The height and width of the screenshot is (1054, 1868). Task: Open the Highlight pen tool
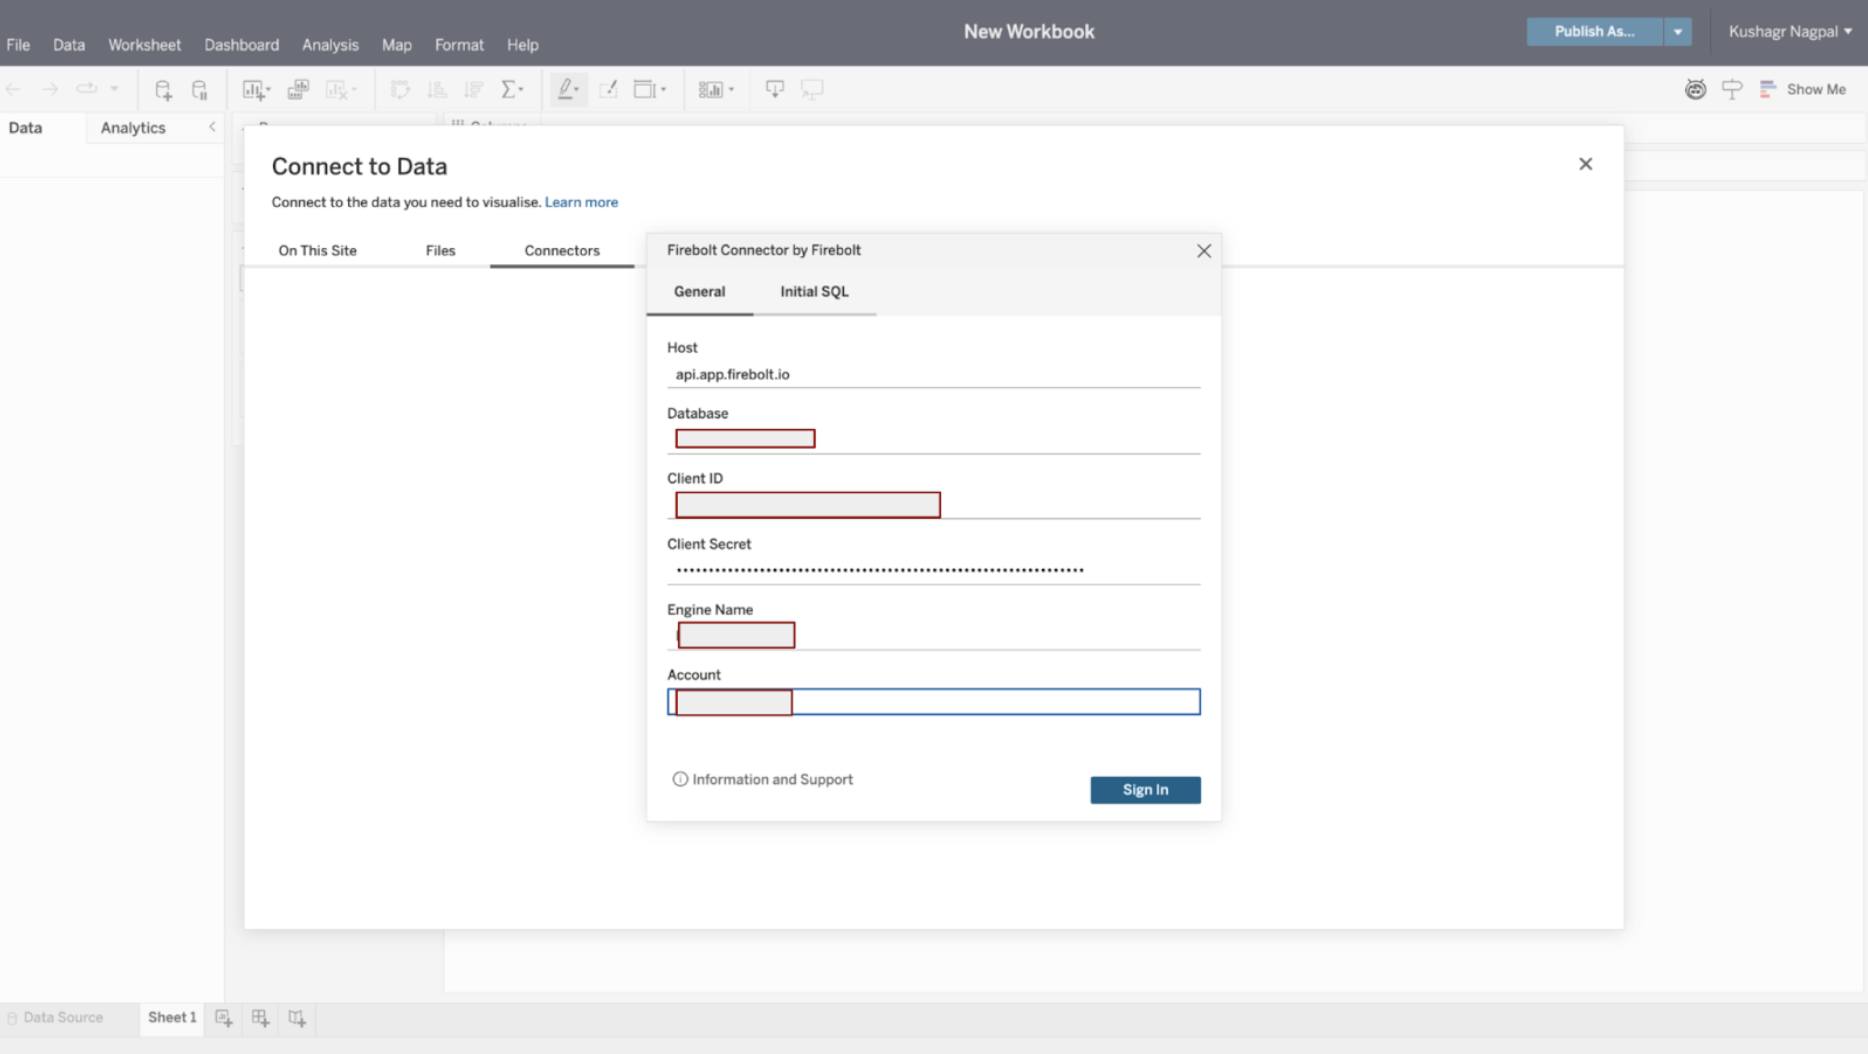pos(568,90)
